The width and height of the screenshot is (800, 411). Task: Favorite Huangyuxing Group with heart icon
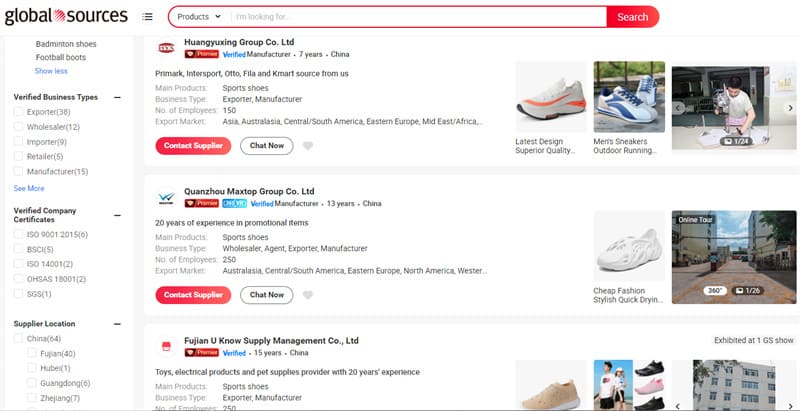pos(308,146)
